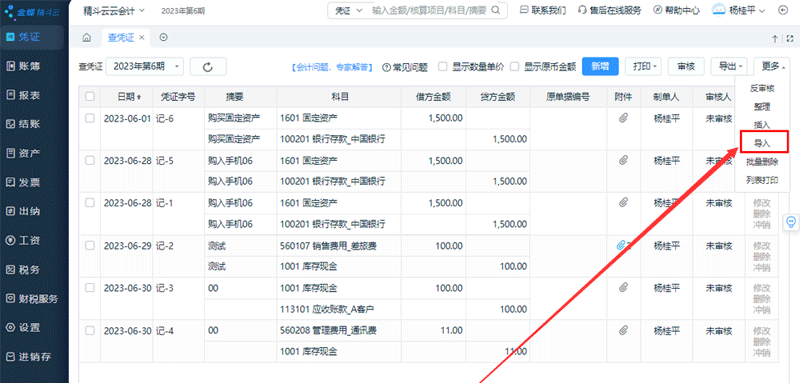Screen dimensions: 800x383
Task: Expand the 精斗云云会计 product dropdown
Action: (114, 10)
